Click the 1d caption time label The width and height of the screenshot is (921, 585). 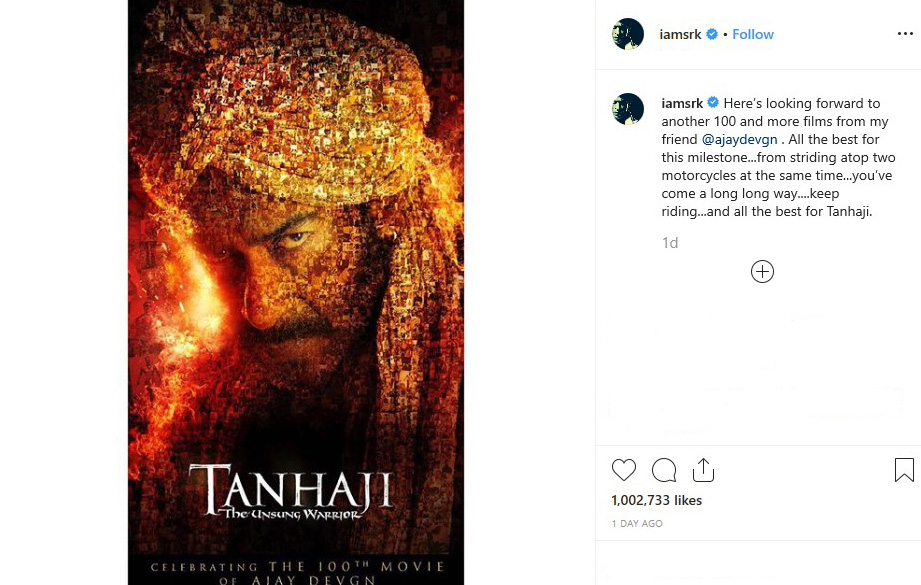pos(670,243)
